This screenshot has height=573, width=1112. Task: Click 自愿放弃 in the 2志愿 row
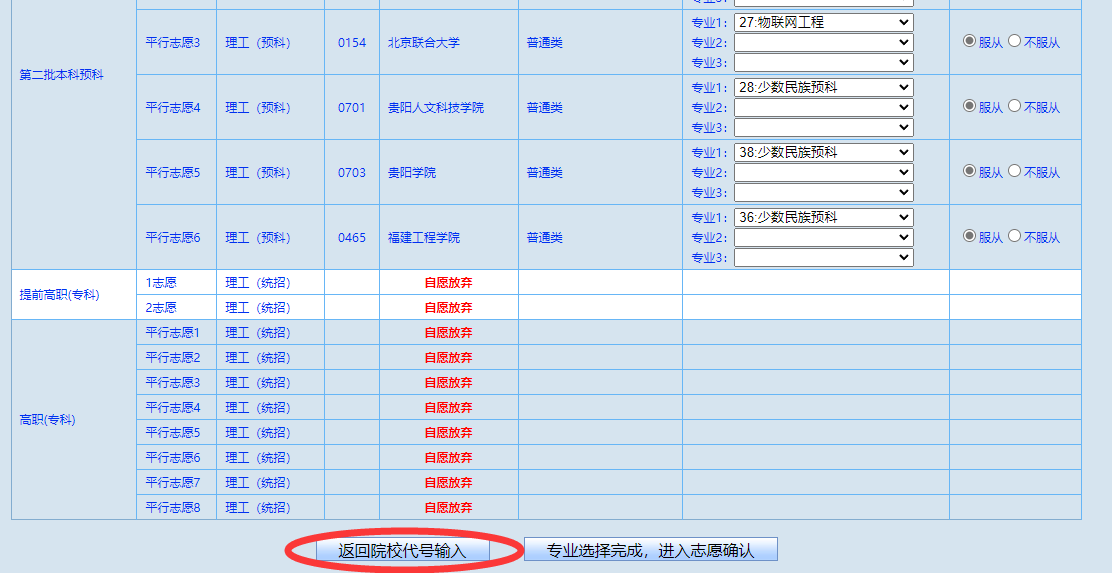point(448,308)
